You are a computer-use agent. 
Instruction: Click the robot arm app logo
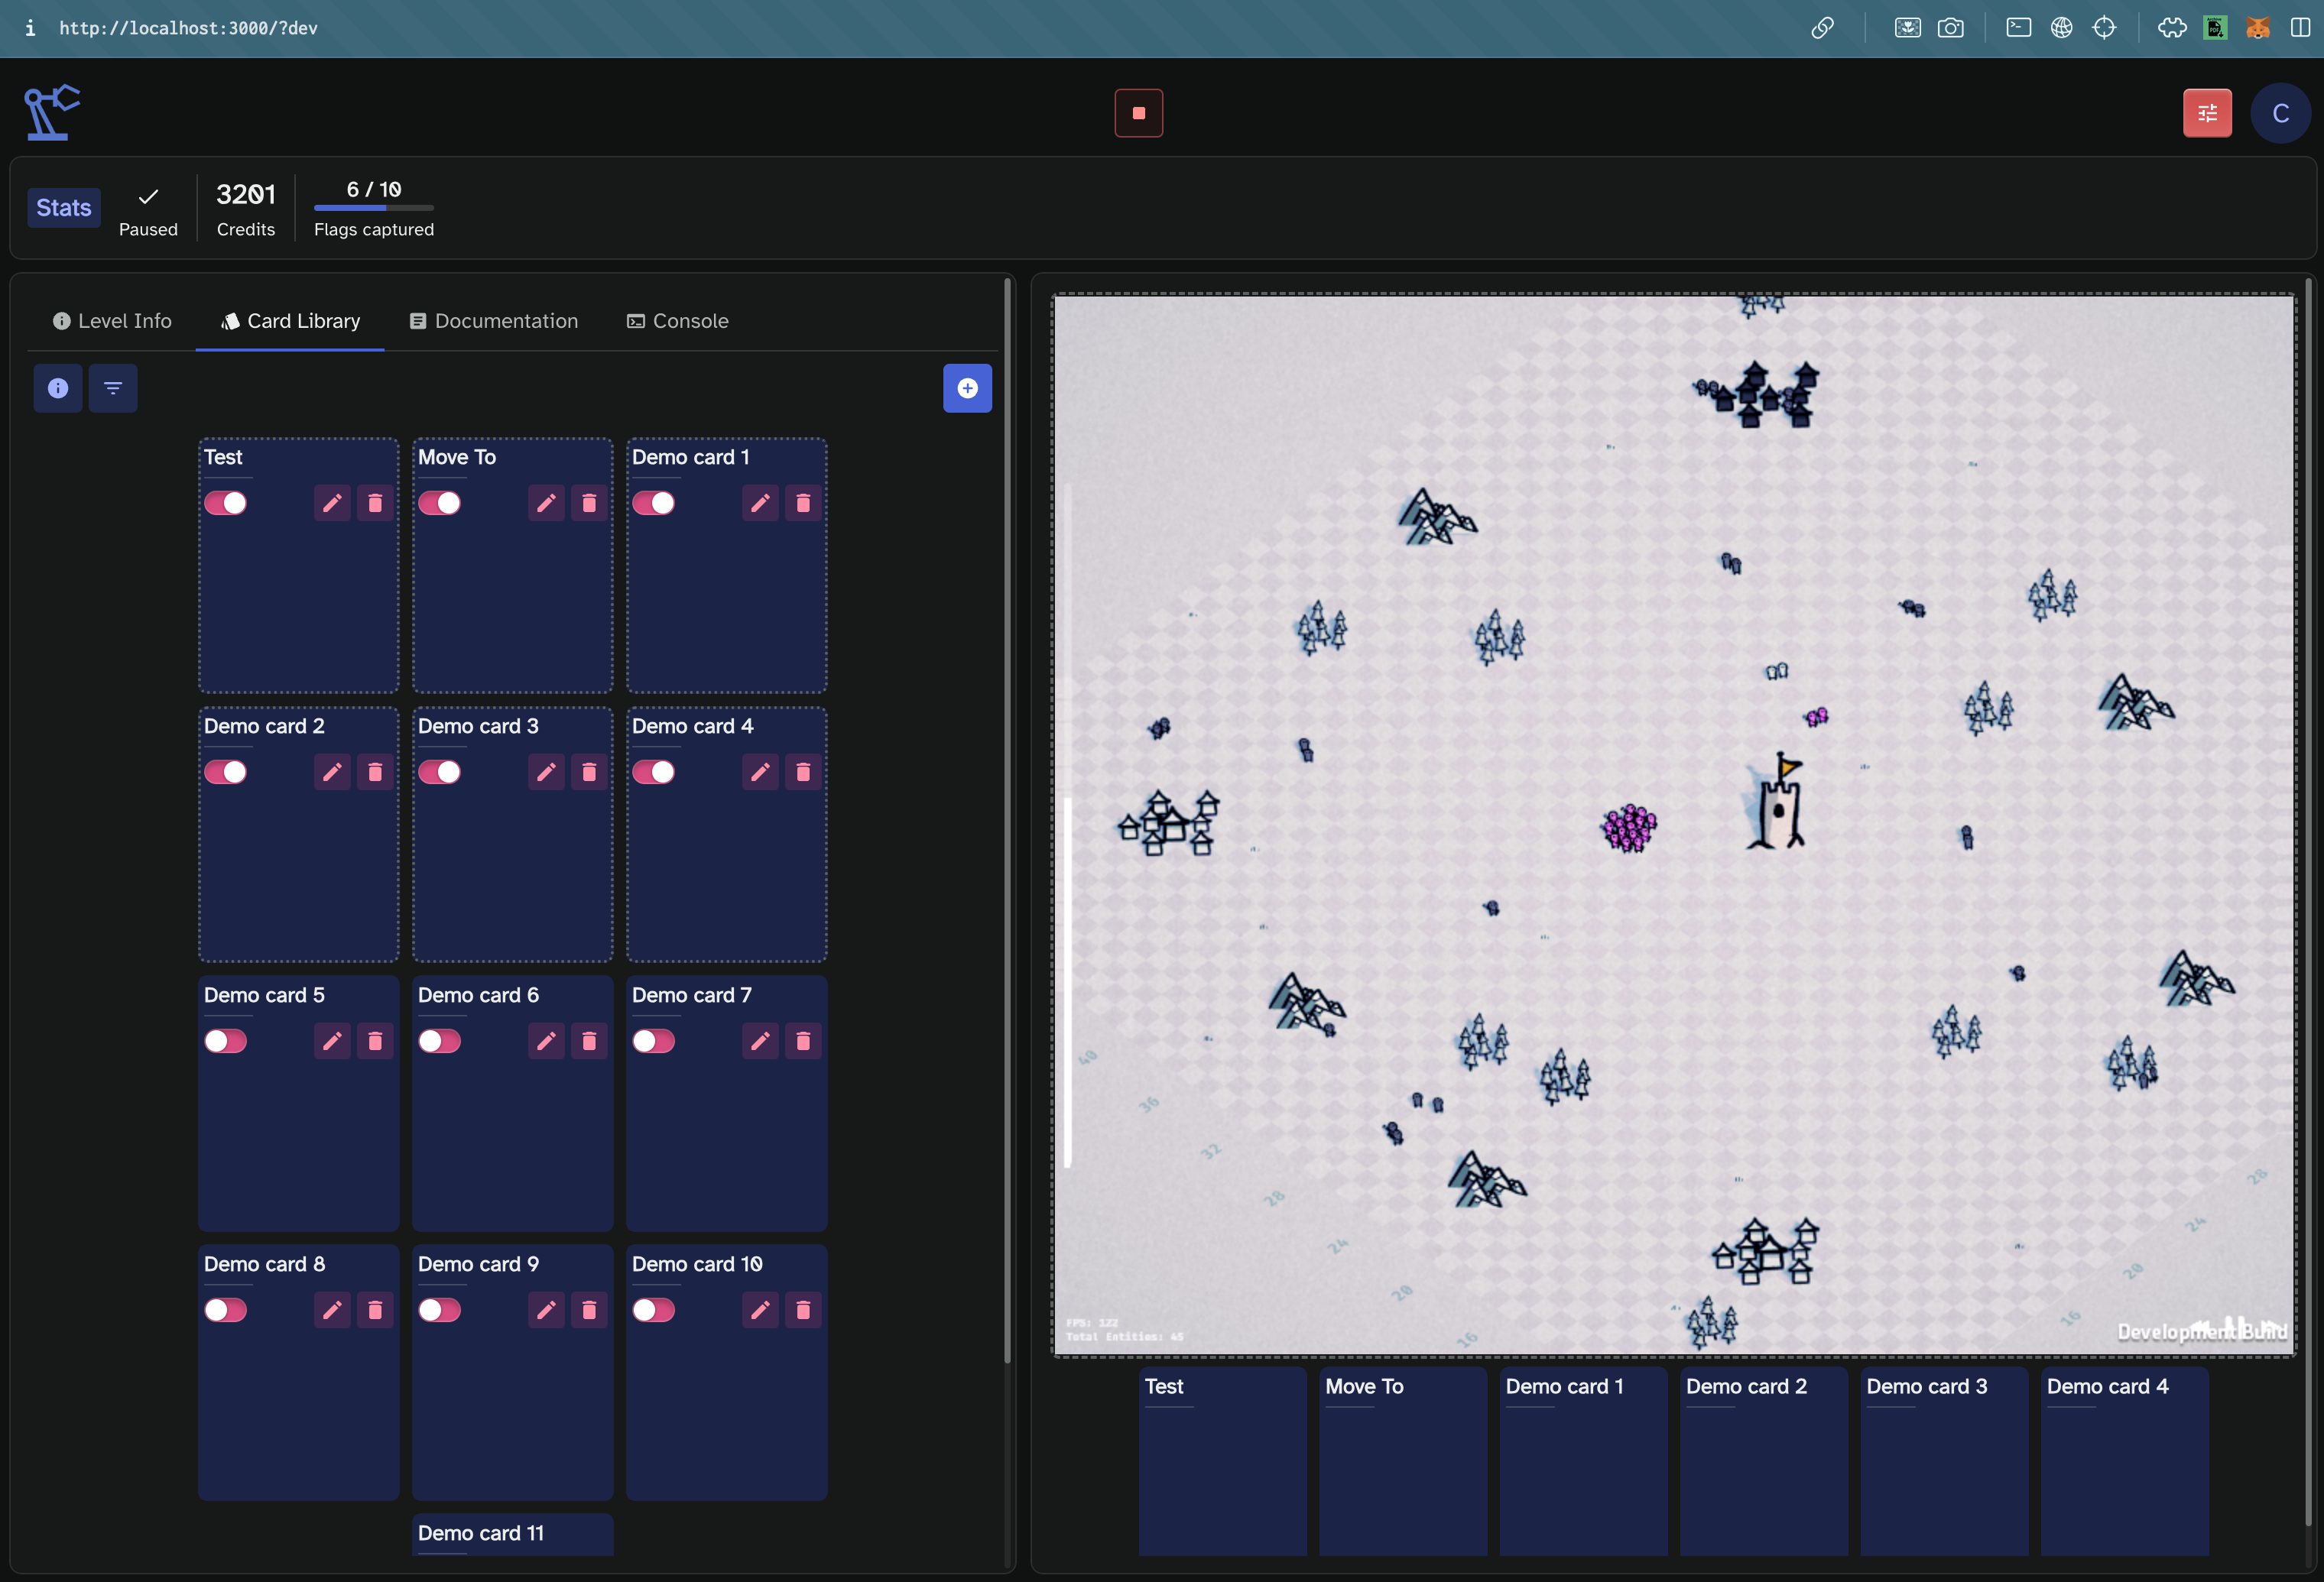point(52,112)
